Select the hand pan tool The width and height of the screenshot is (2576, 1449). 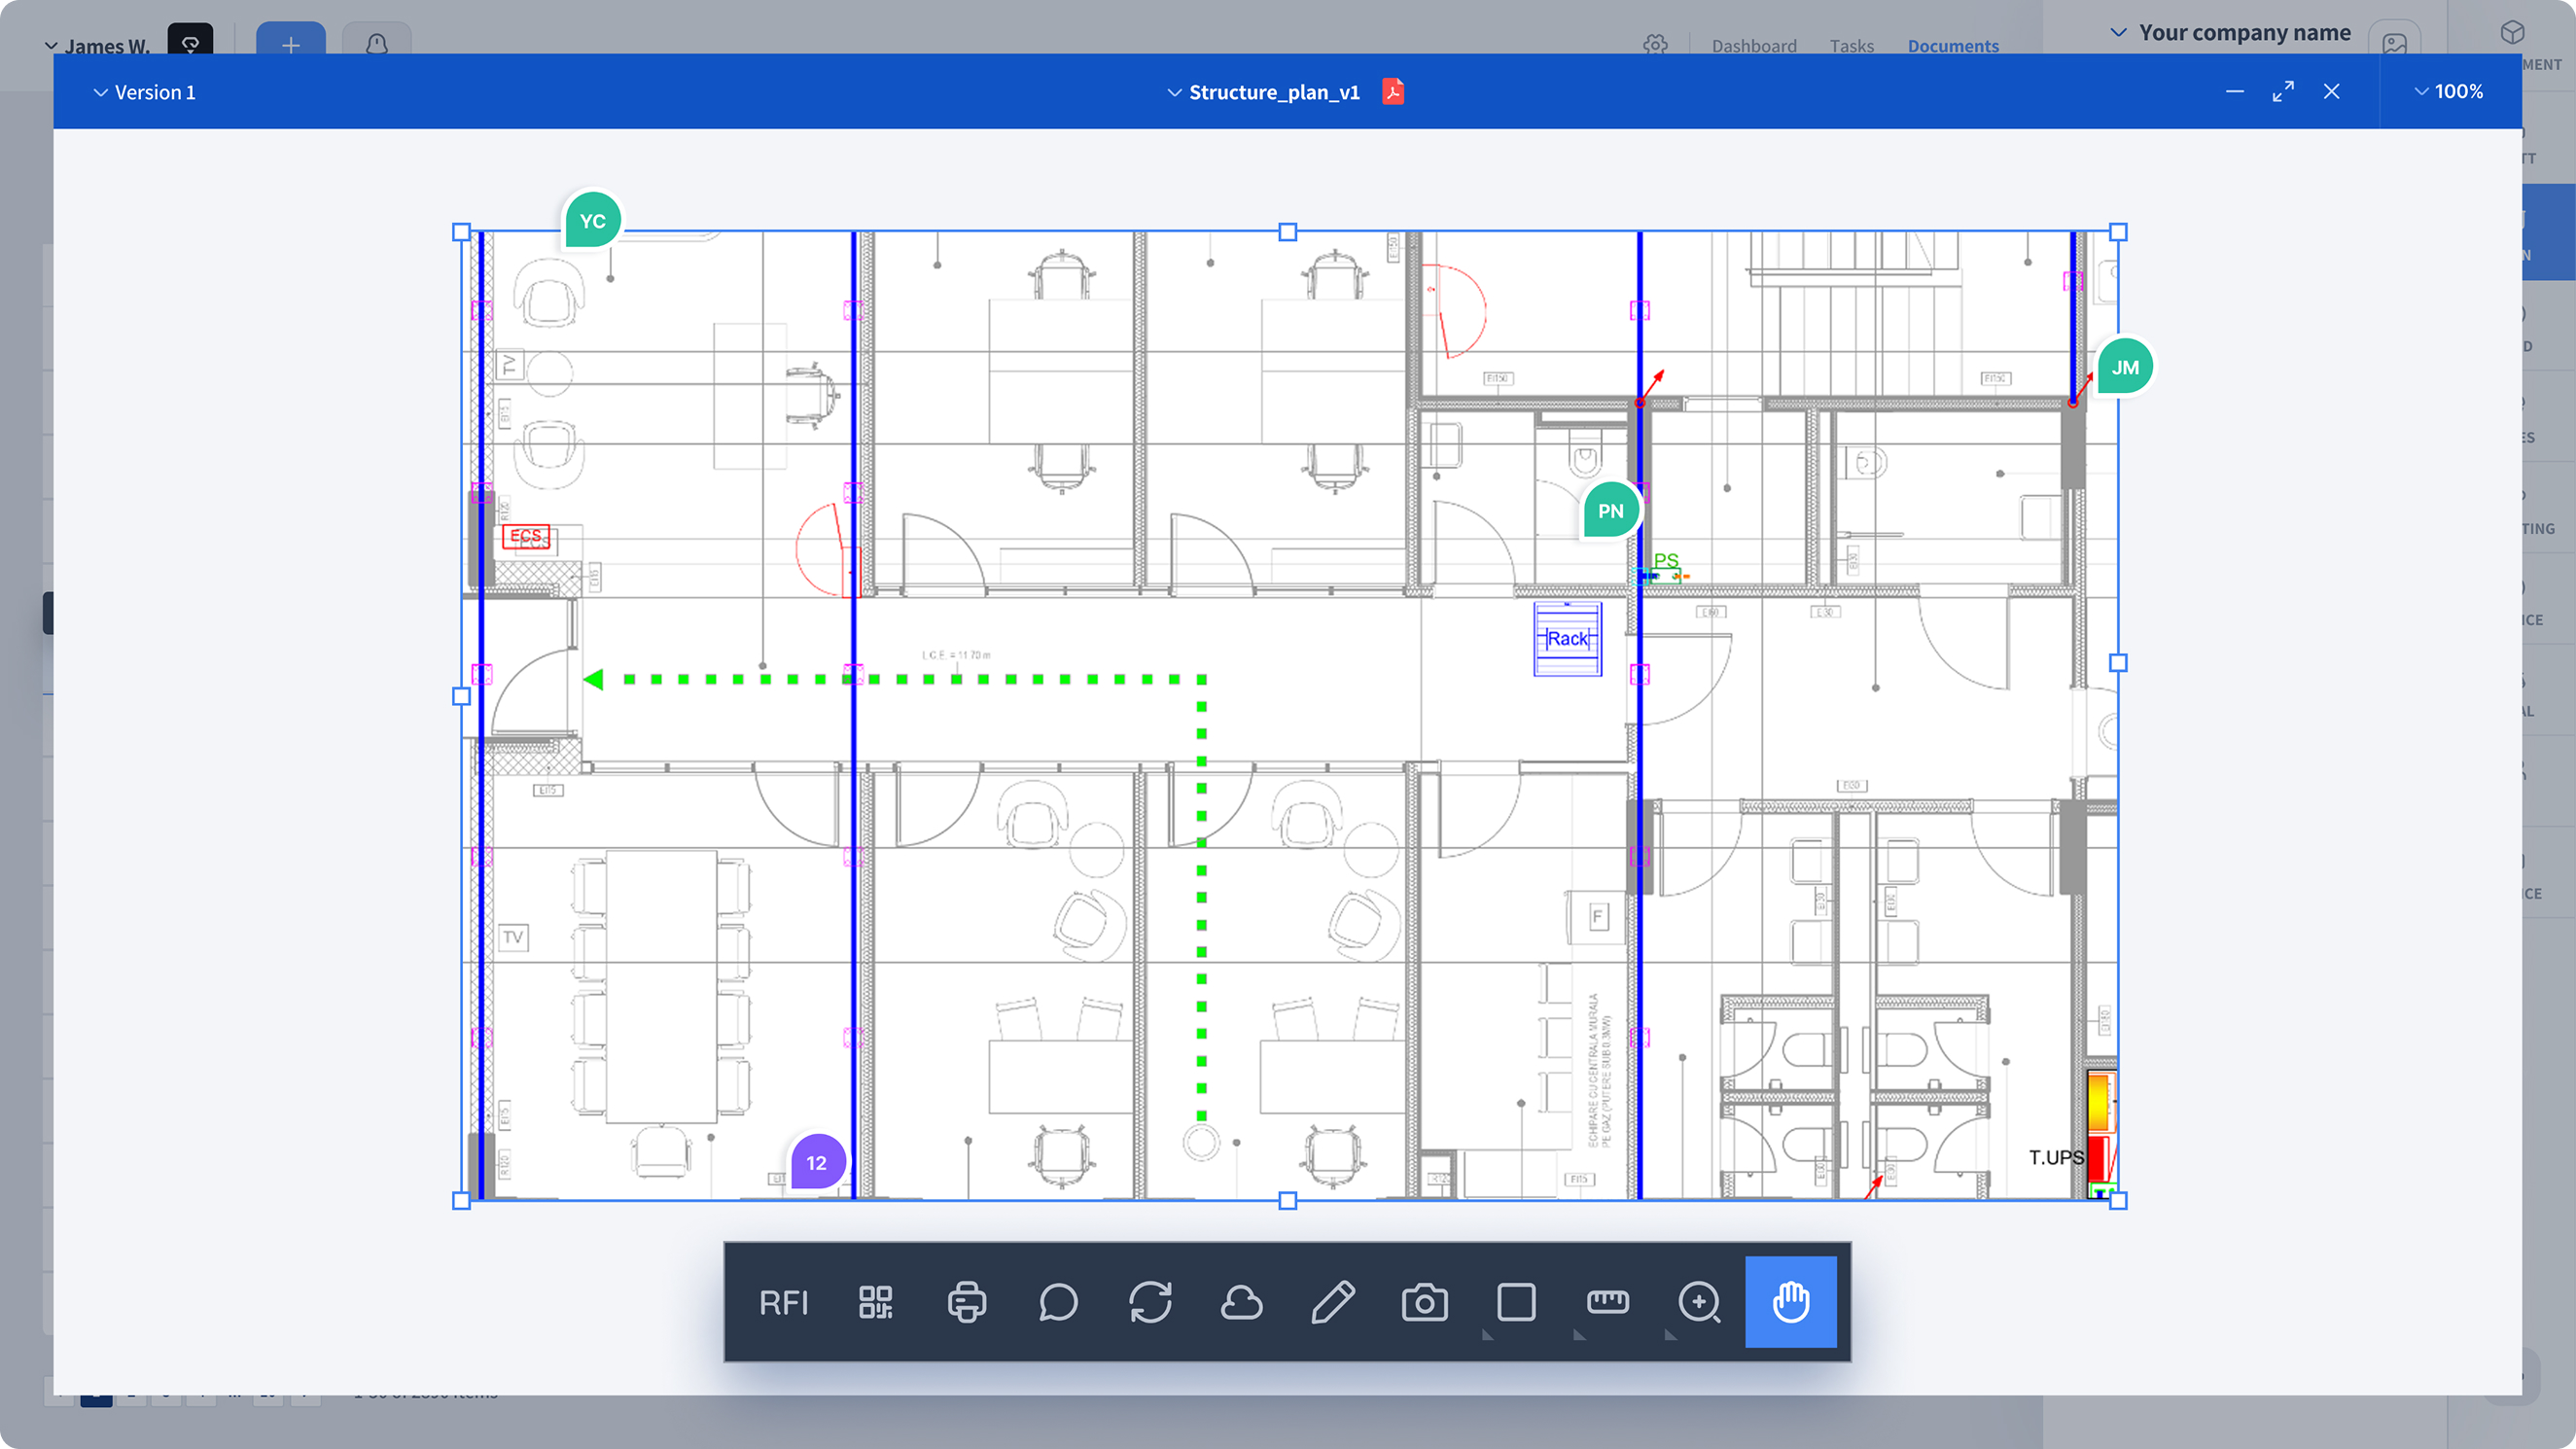click(1790, 1302)
